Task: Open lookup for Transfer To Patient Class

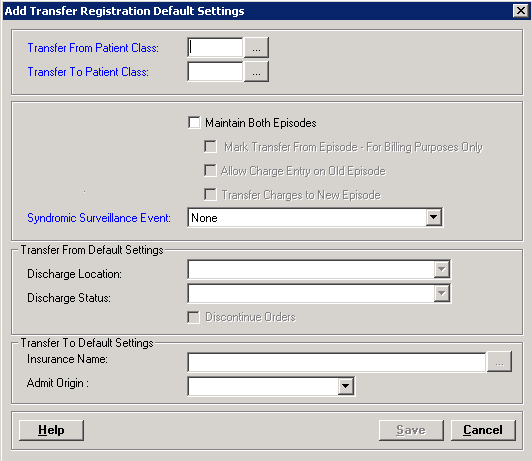Action: click(x=256, y=72)
